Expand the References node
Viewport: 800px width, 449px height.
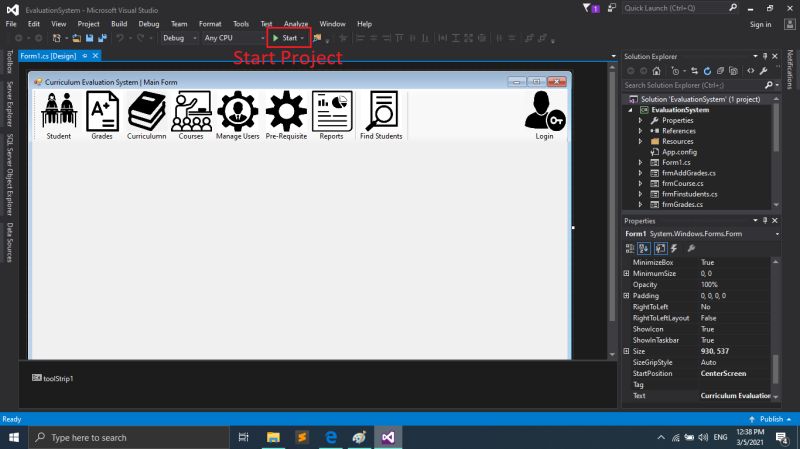(x=640, y=131)
